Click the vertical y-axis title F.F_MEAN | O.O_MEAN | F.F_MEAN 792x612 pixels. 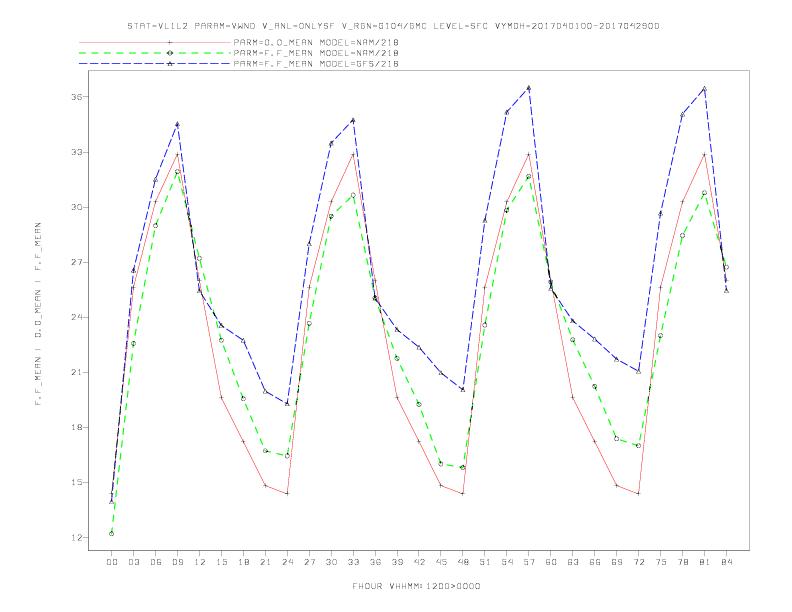pos(38,314)
